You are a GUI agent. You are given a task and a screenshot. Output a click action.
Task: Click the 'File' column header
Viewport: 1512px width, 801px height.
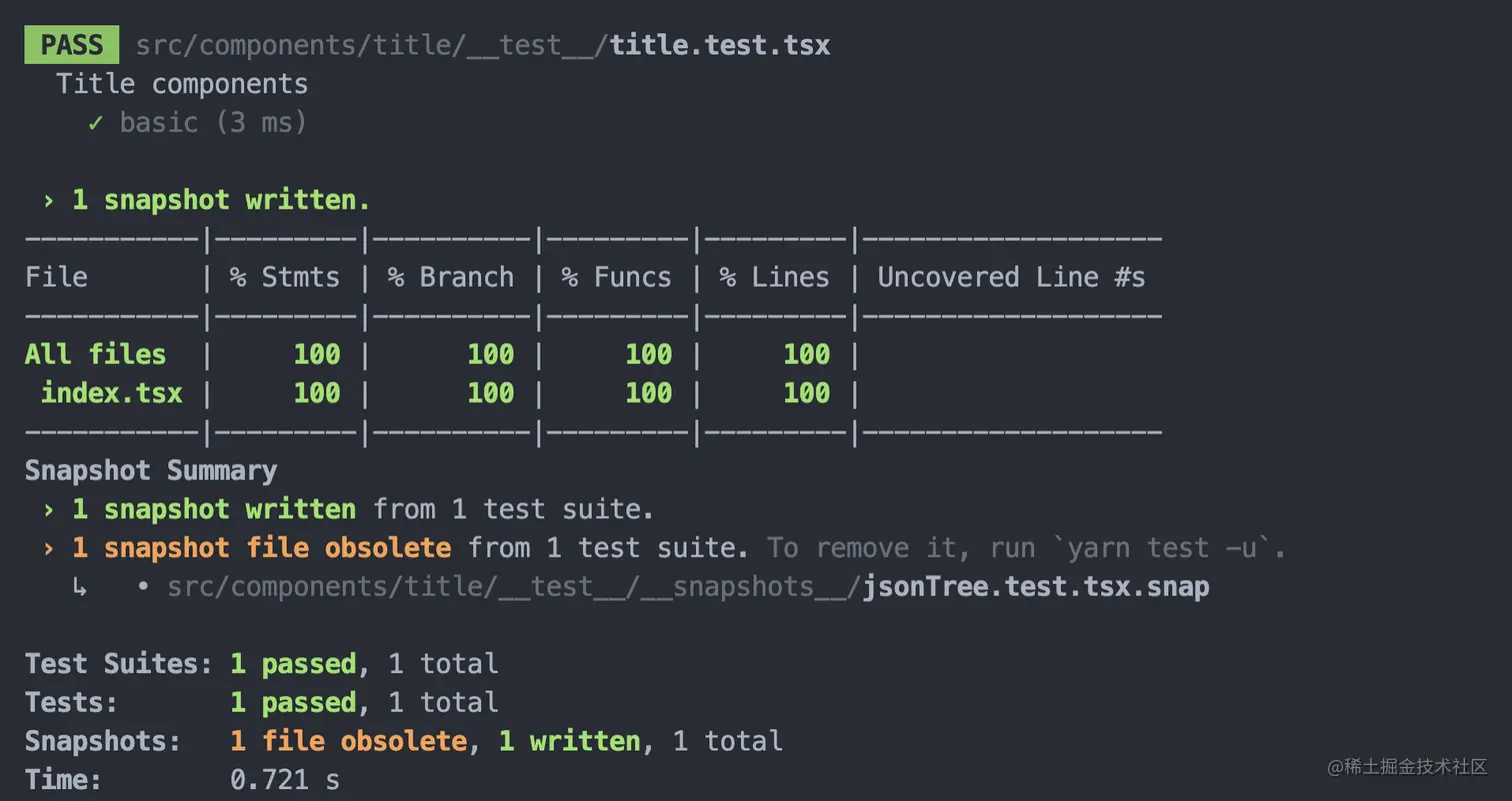coord(56,277)
